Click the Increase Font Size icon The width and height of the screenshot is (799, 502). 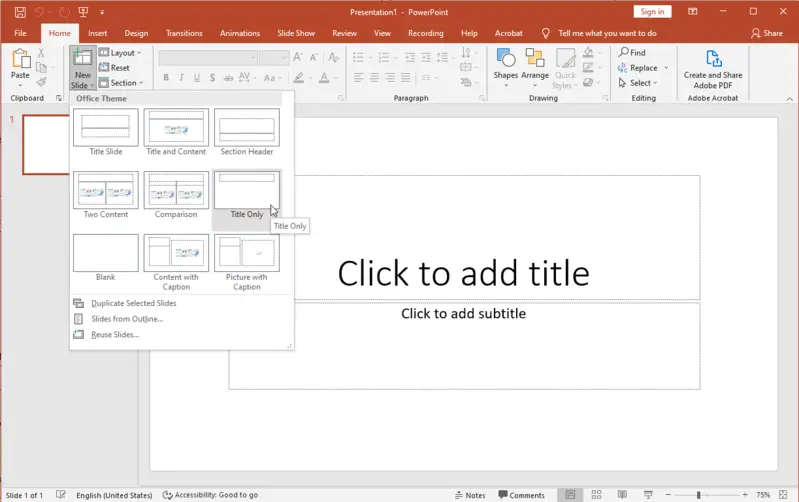(298, 57)
